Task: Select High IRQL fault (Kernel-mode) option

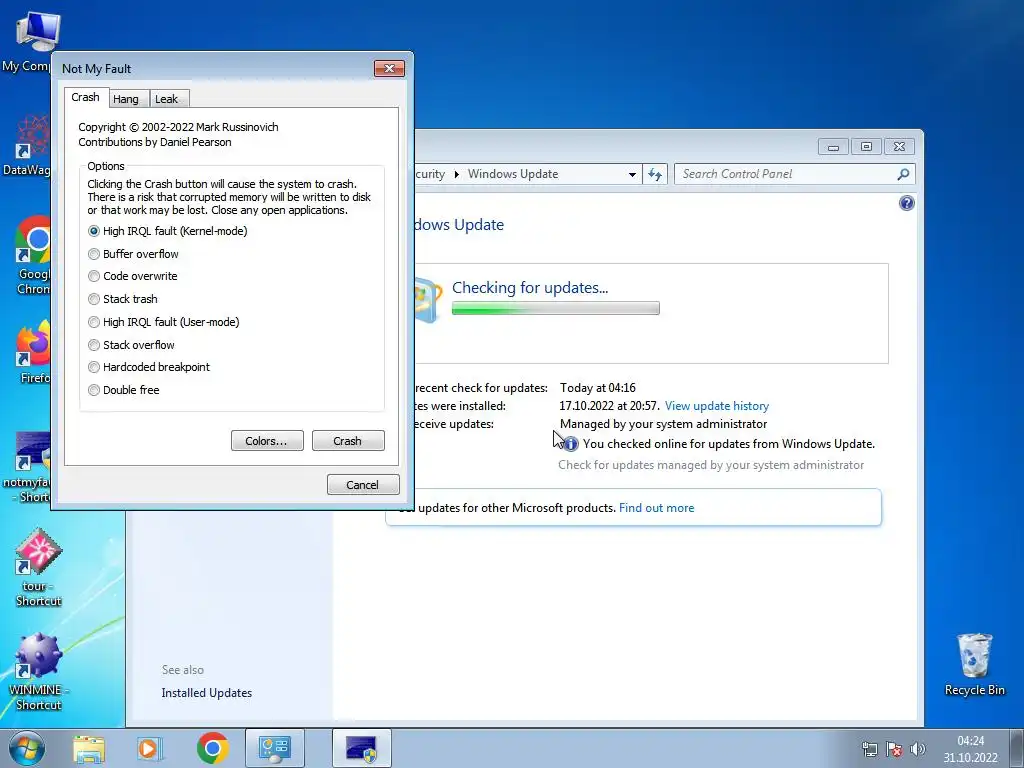Action: coord(167,231)
